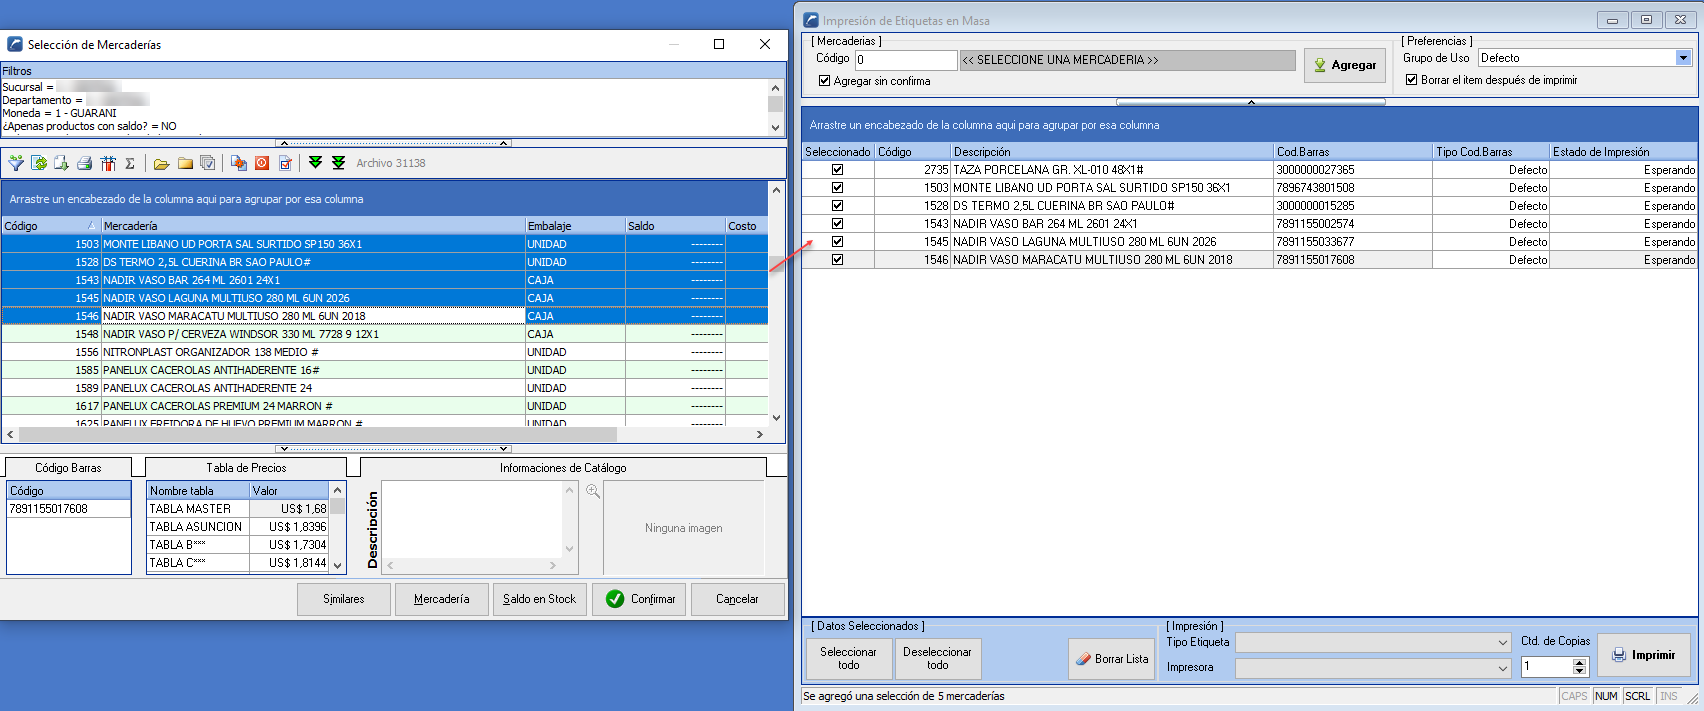The width and height of the screenshot is (1704, 711).
Task: Click the Sigma sum icon
Action: point(130,163)
